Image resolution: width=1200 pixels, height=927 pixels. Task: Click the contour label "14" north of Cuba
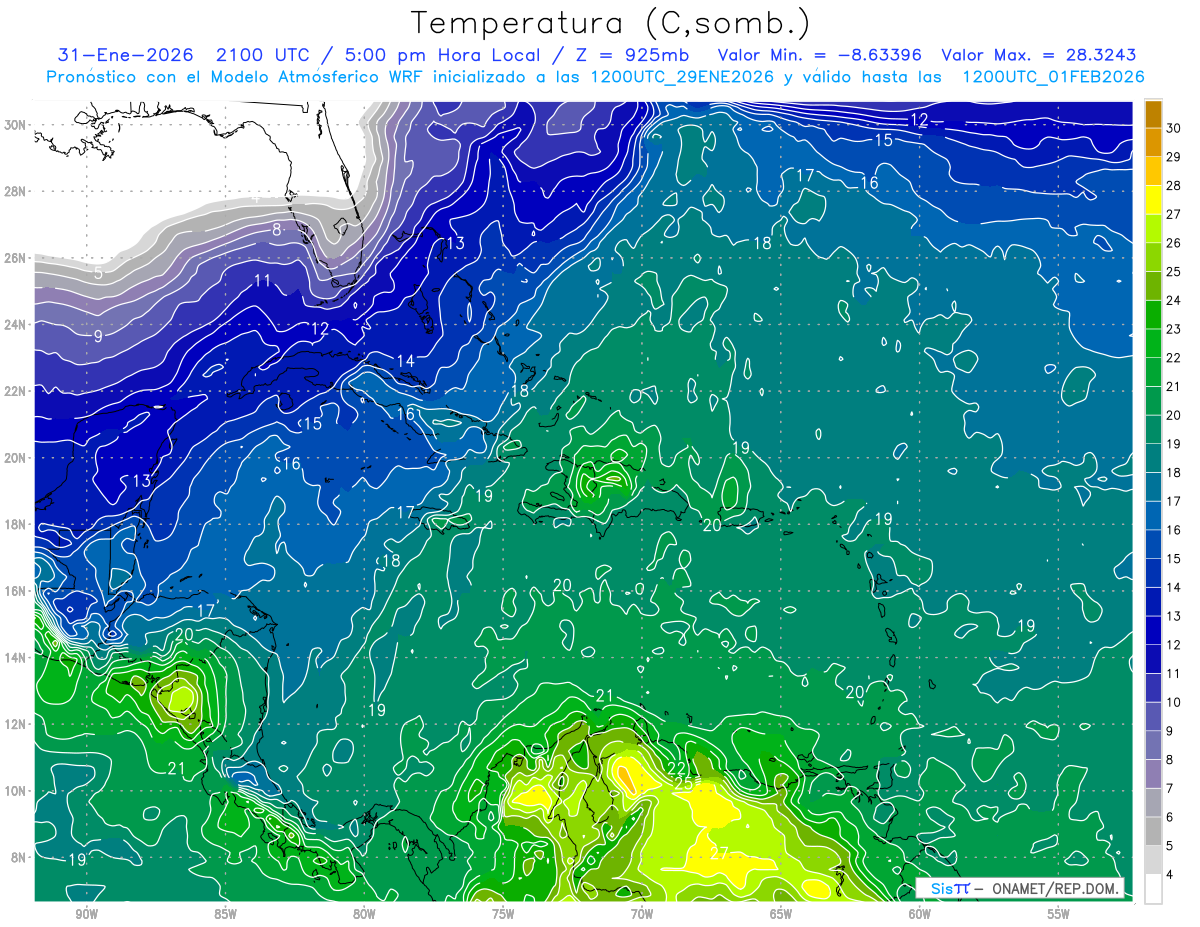tap(405, 361)
